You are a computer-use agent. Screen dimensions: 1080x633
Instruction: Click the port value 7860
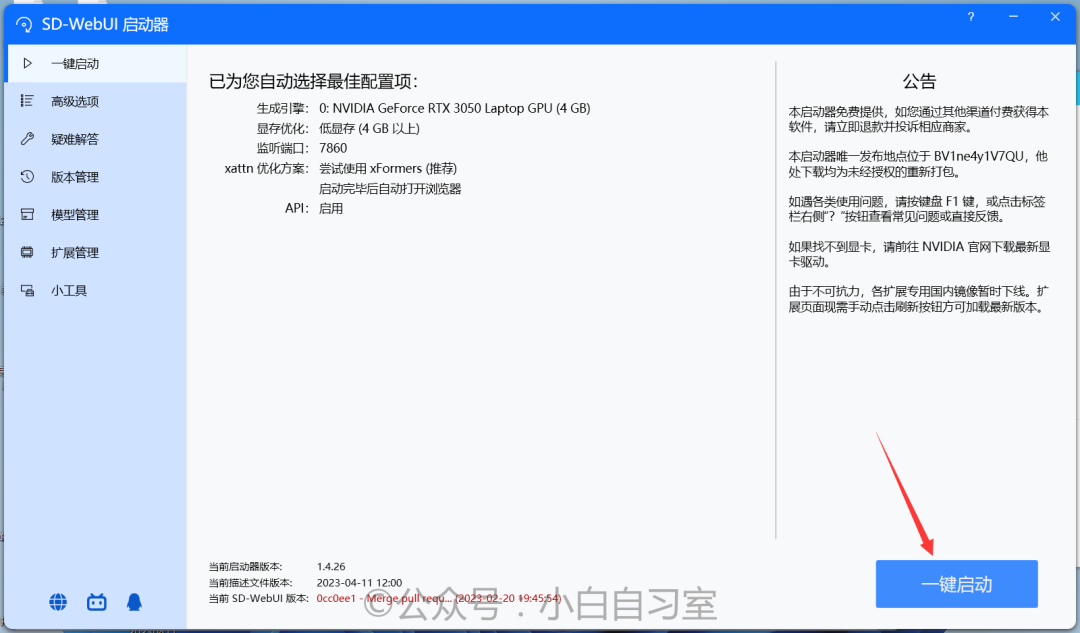(333, 148)
